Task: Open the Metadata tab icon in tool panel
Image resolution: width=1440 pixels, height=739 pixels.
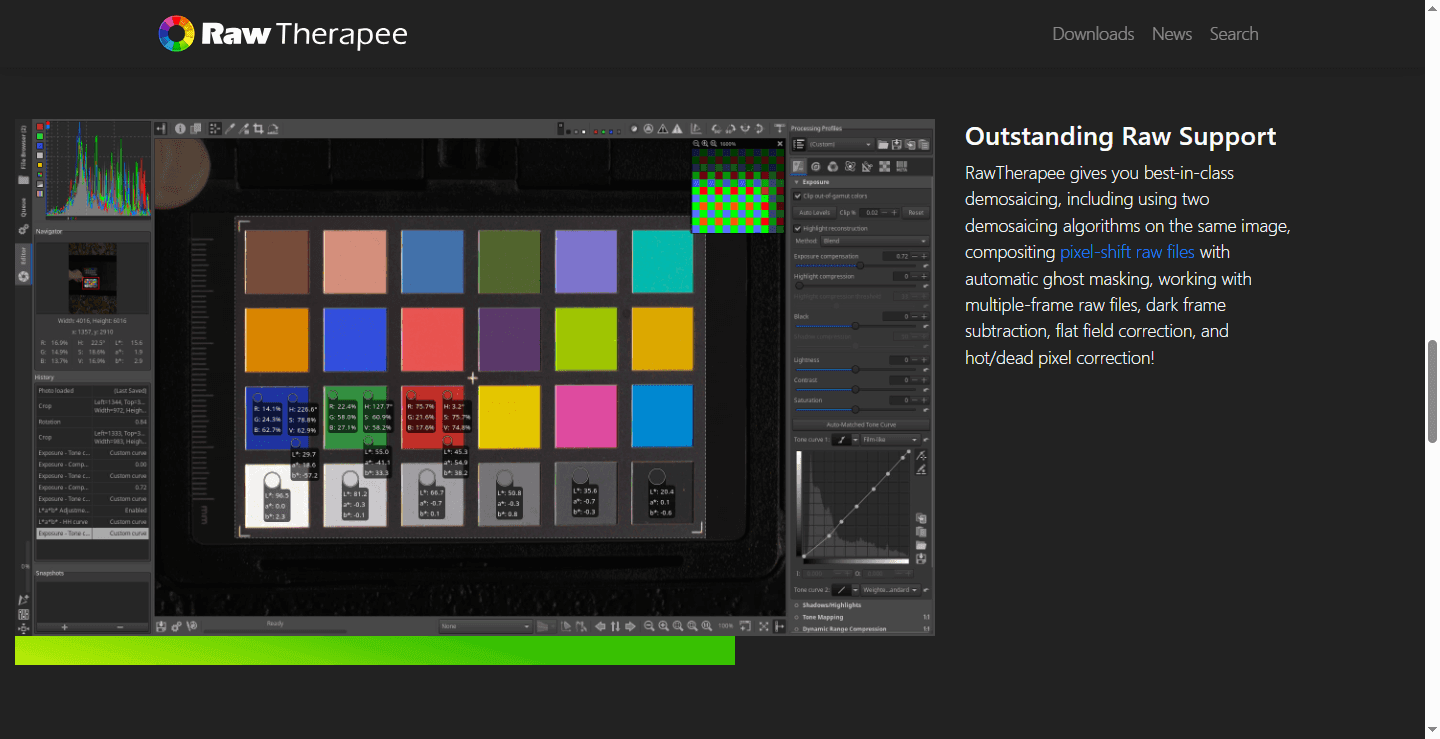Action: click(901, 166)
